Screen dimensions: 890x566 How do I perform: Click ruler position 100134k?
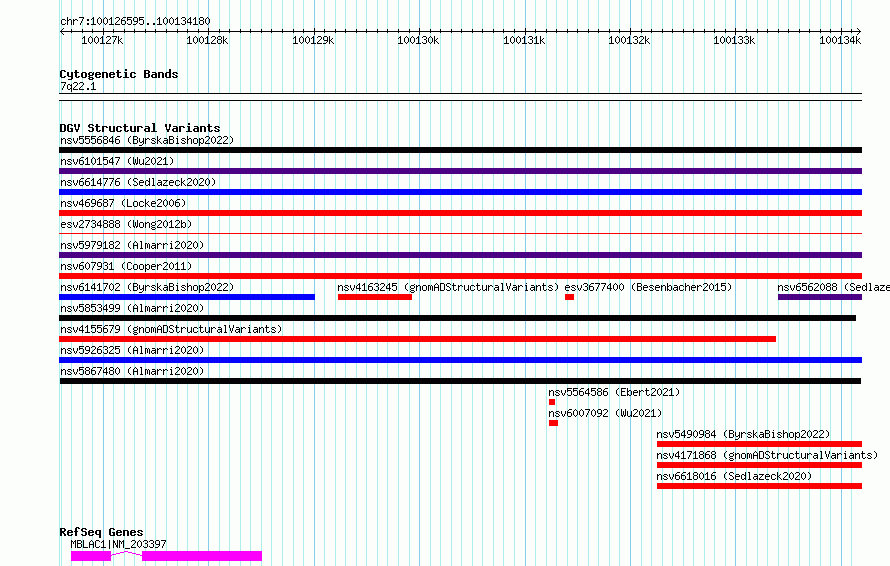click(840, 40)
